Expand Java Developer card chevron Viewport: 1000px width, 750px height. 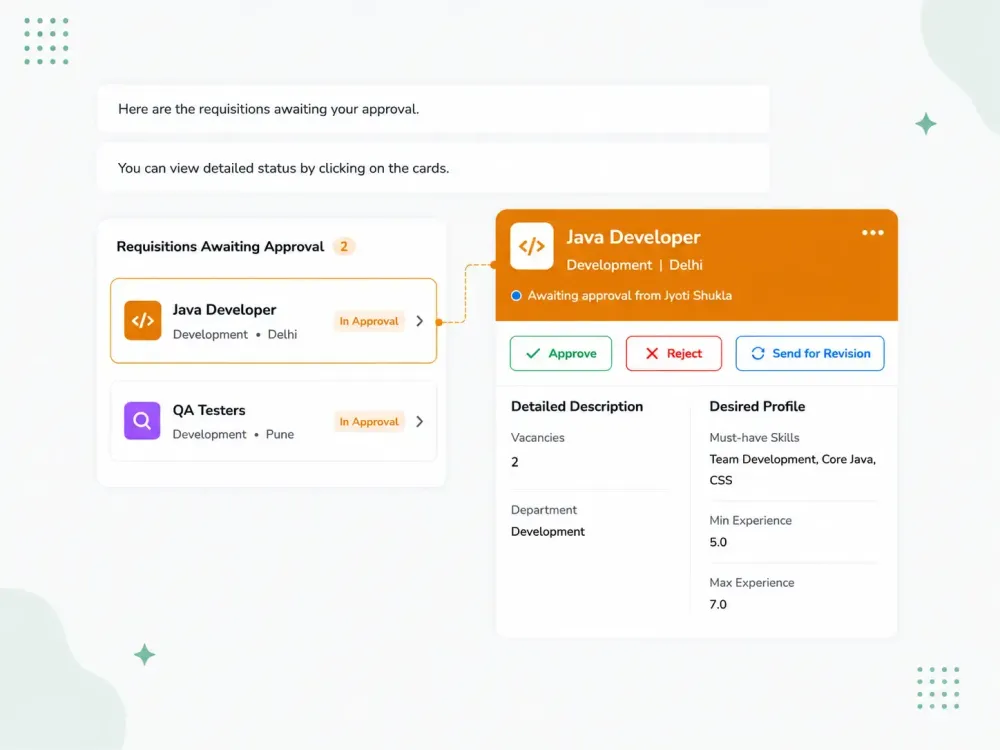[x=420, y=321]
